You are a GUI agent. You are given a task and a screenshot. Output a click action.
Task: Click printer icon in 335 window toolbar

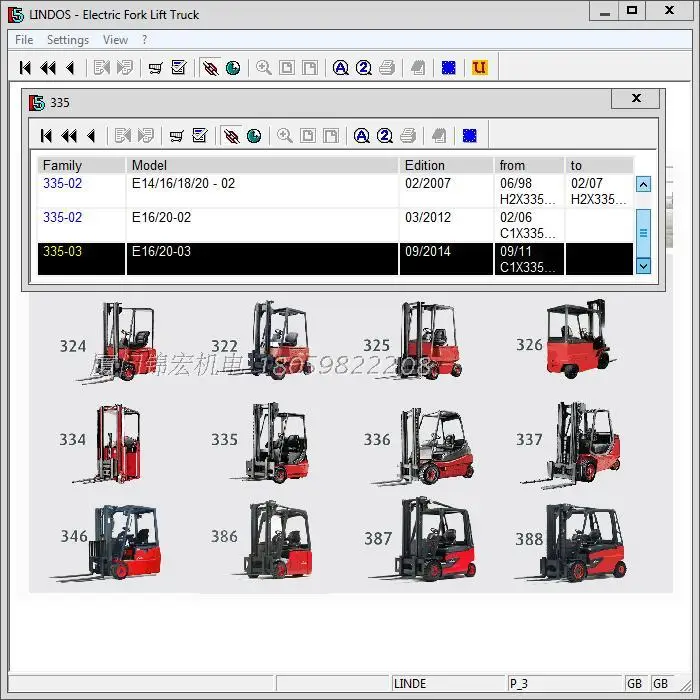pyautogui.click(x=408, y=136)
